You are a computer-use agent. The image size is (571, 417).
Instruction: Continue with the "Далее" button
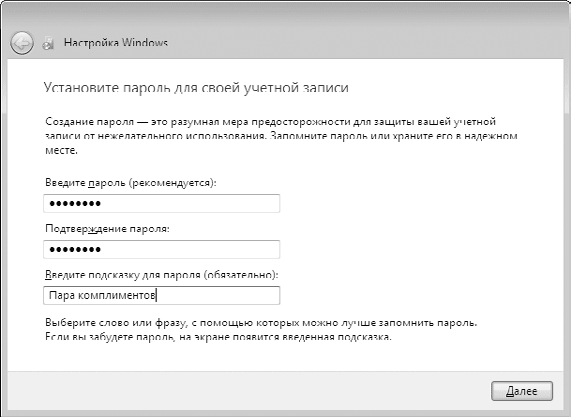(522, 391)
